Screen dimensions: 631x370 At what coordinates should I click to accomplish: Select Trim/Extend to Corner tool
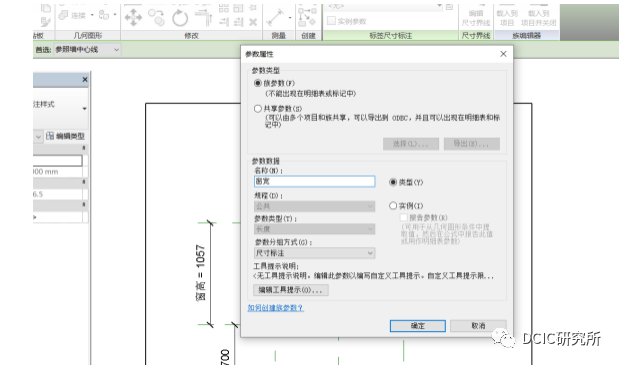pyautogui.click(x=204, y=17)
